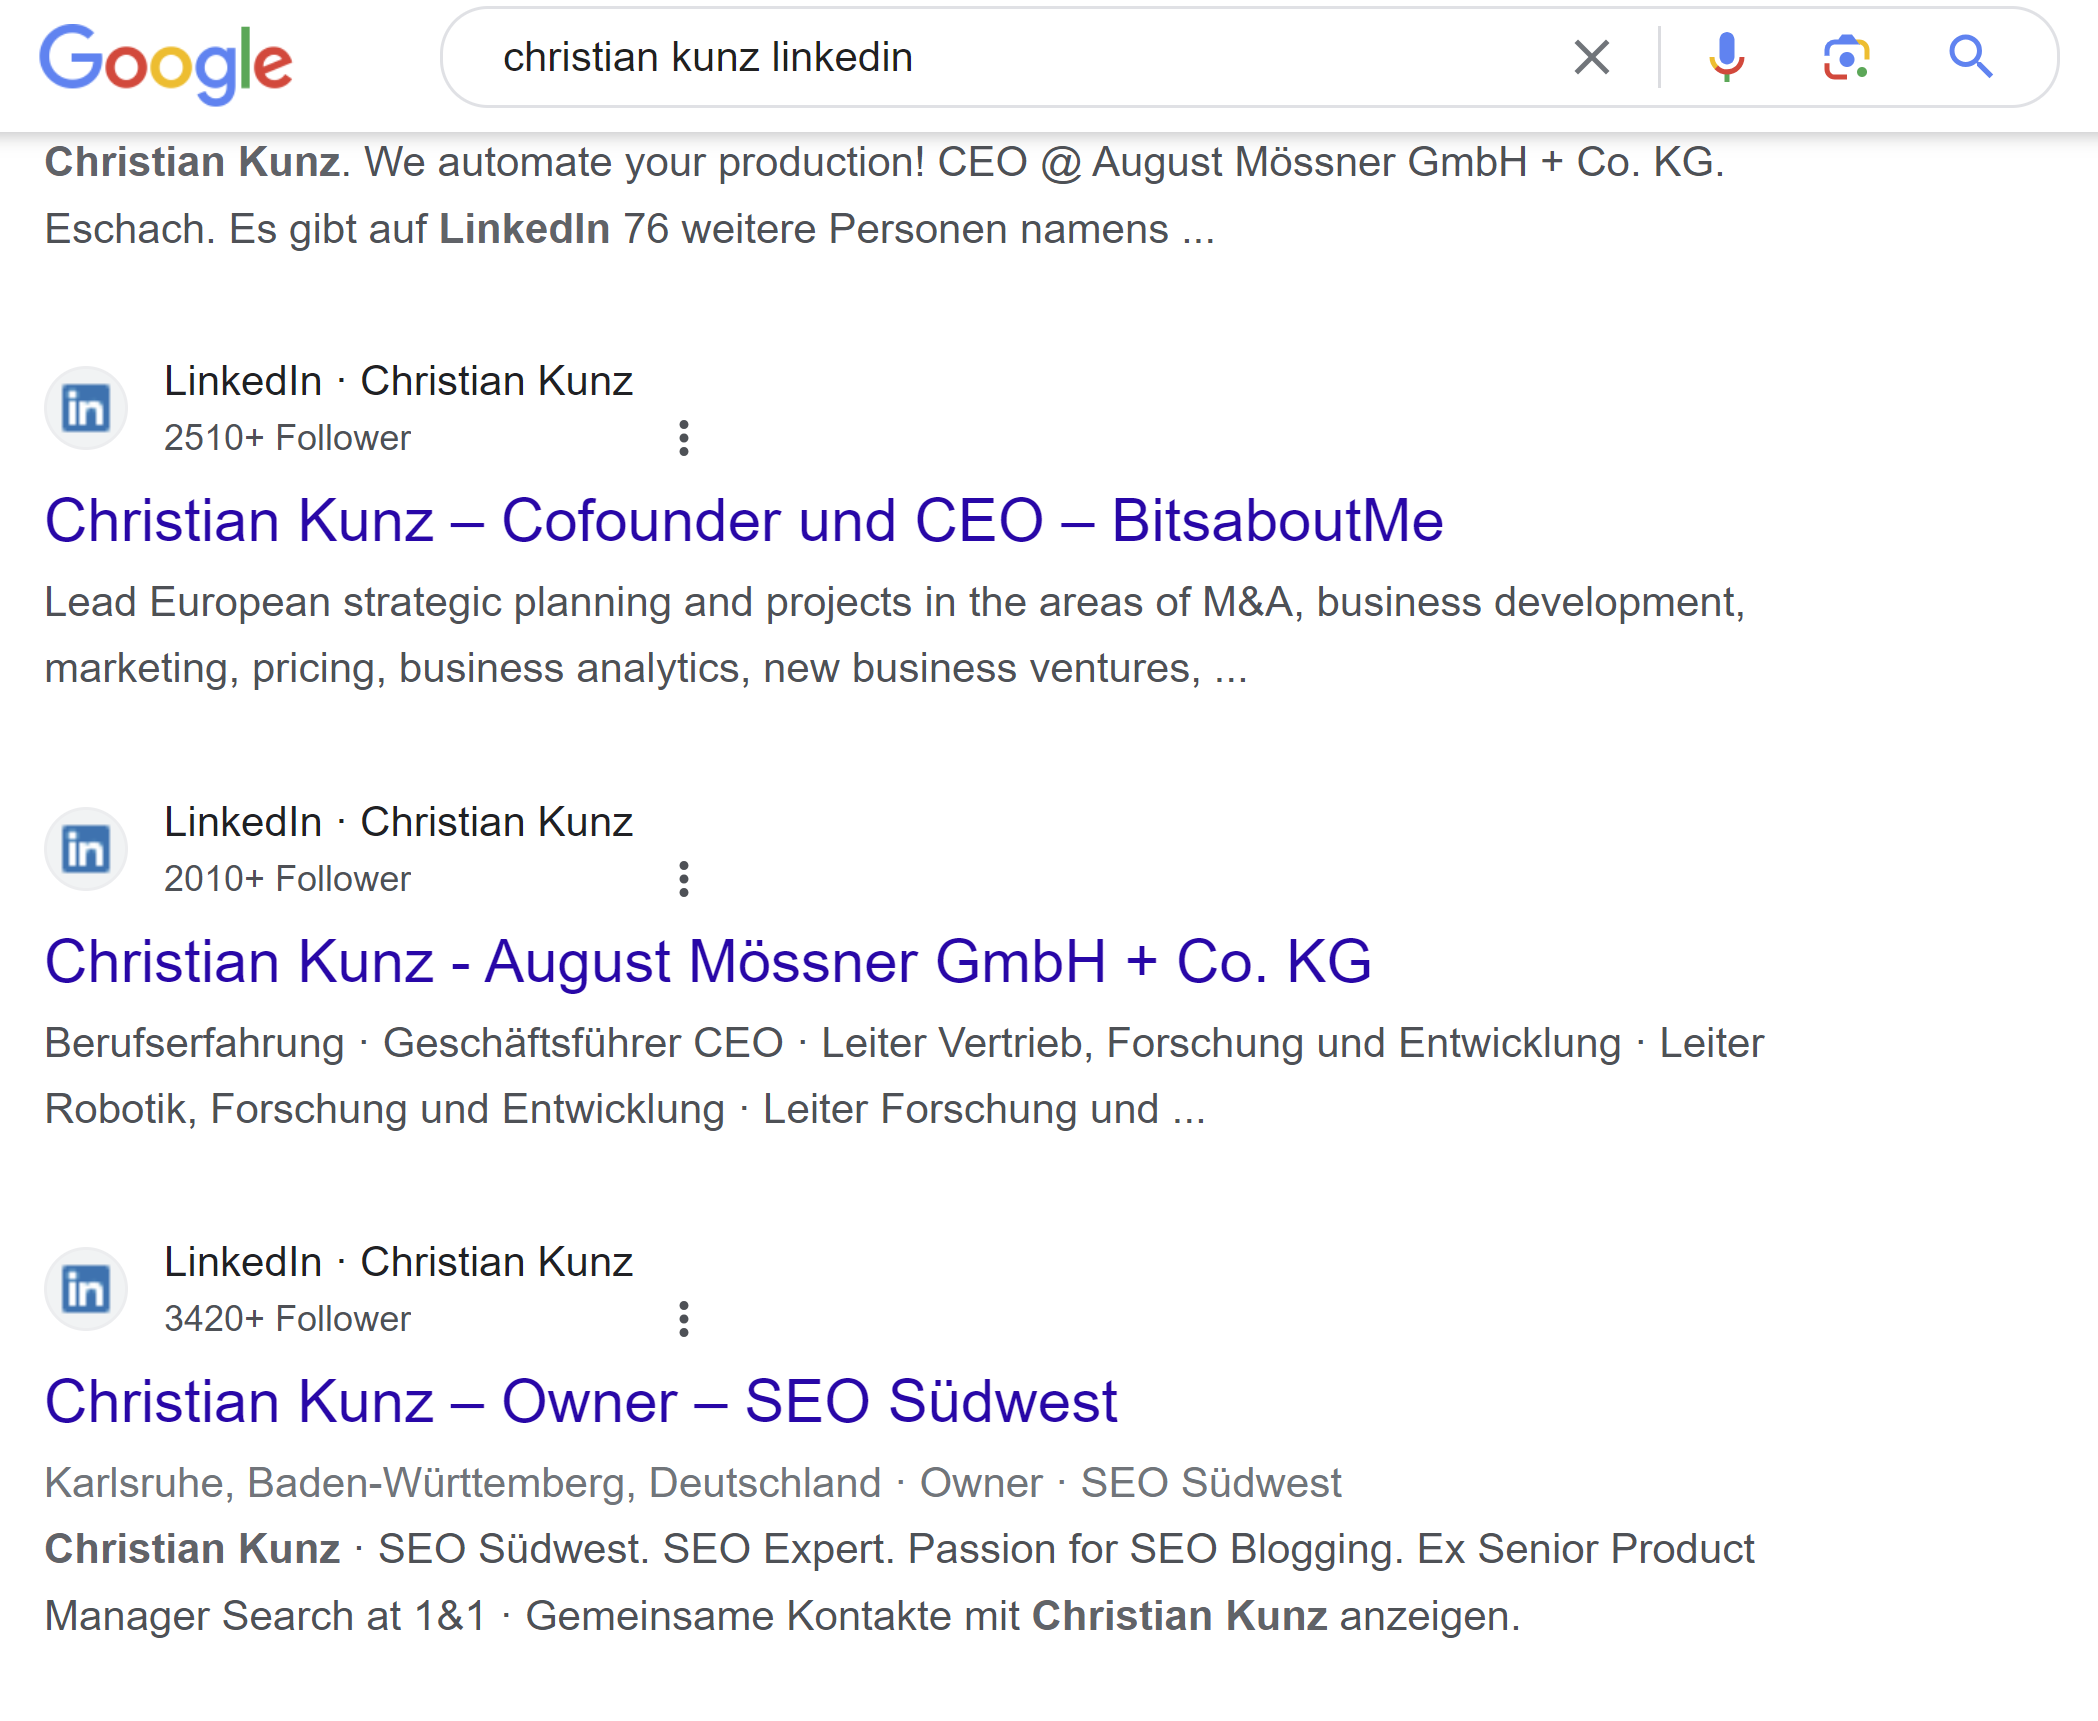This screenshot has width=2098, height=1721.
Task: Click the 2010+ Follower text
Action: coord(286,878)
